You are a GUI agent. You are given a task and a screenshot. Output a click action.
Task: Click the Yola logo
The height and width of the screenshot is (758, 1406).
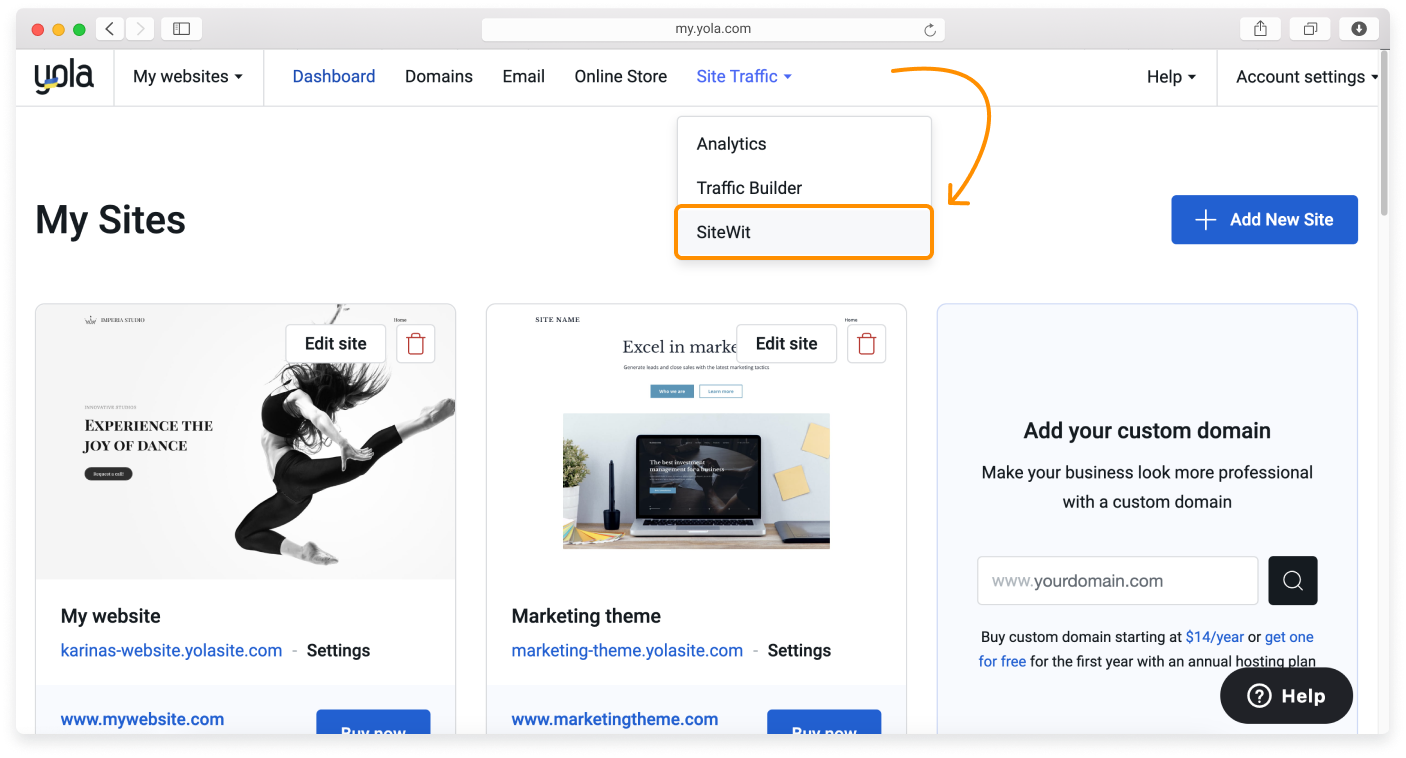pyautogui.click(x=63, y=75)
